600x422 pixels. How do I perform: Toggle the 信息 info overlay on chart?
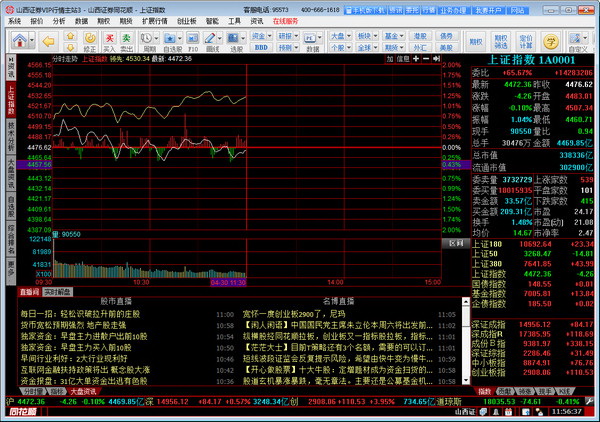tap(403, 59)
